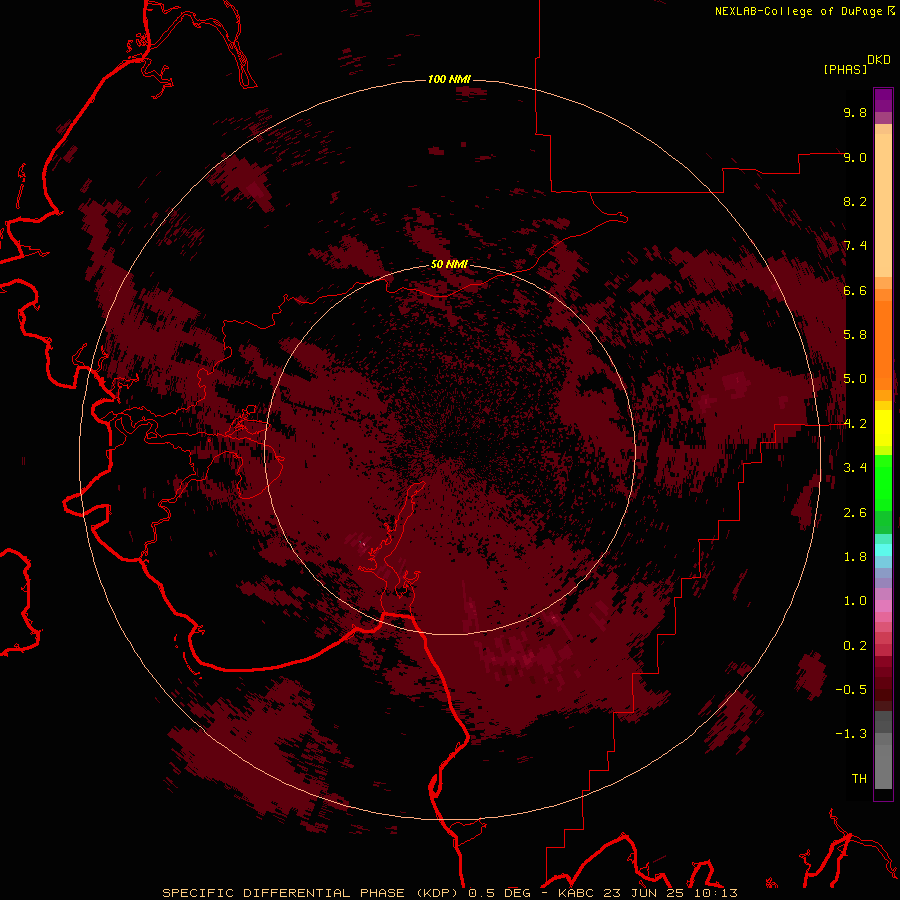Click the bright green color bar segment

tap(883, 488)
